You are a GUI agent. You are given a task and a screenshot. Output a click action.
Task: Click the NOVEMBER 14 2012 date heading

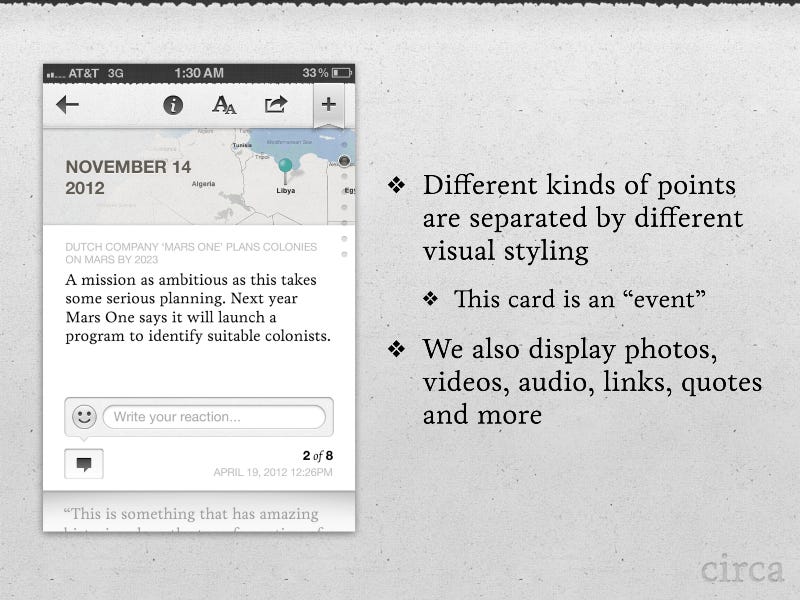pos(128,177)
